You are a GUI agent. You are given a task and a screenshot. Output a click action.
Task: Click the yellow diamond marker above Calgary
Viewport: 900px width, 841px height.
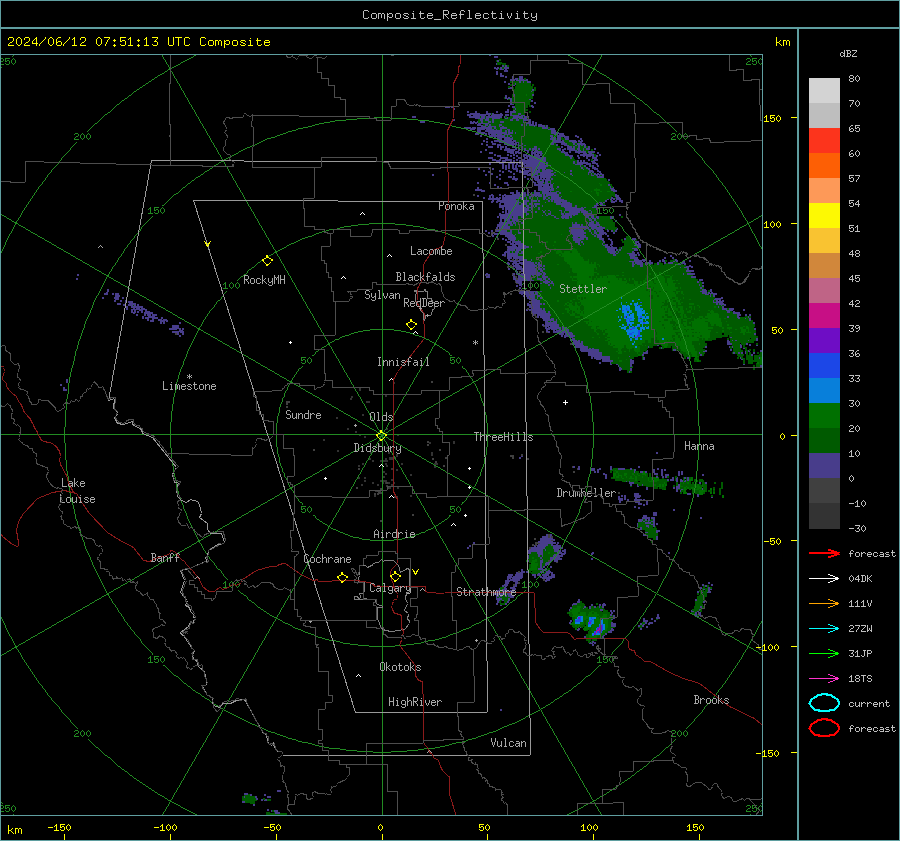(395, 576)
